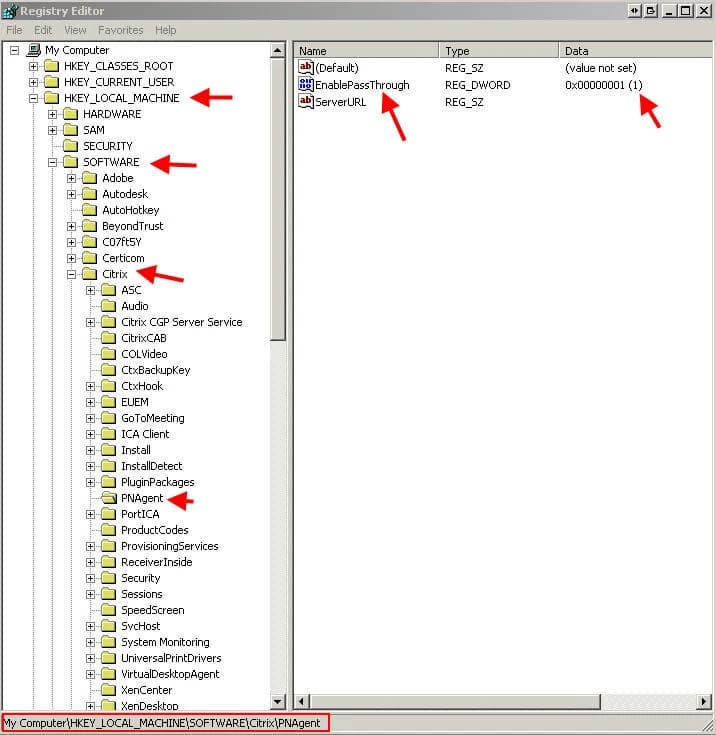Click the SAM folder icon
The image size is (716, 735).
(x=71, y=130)
